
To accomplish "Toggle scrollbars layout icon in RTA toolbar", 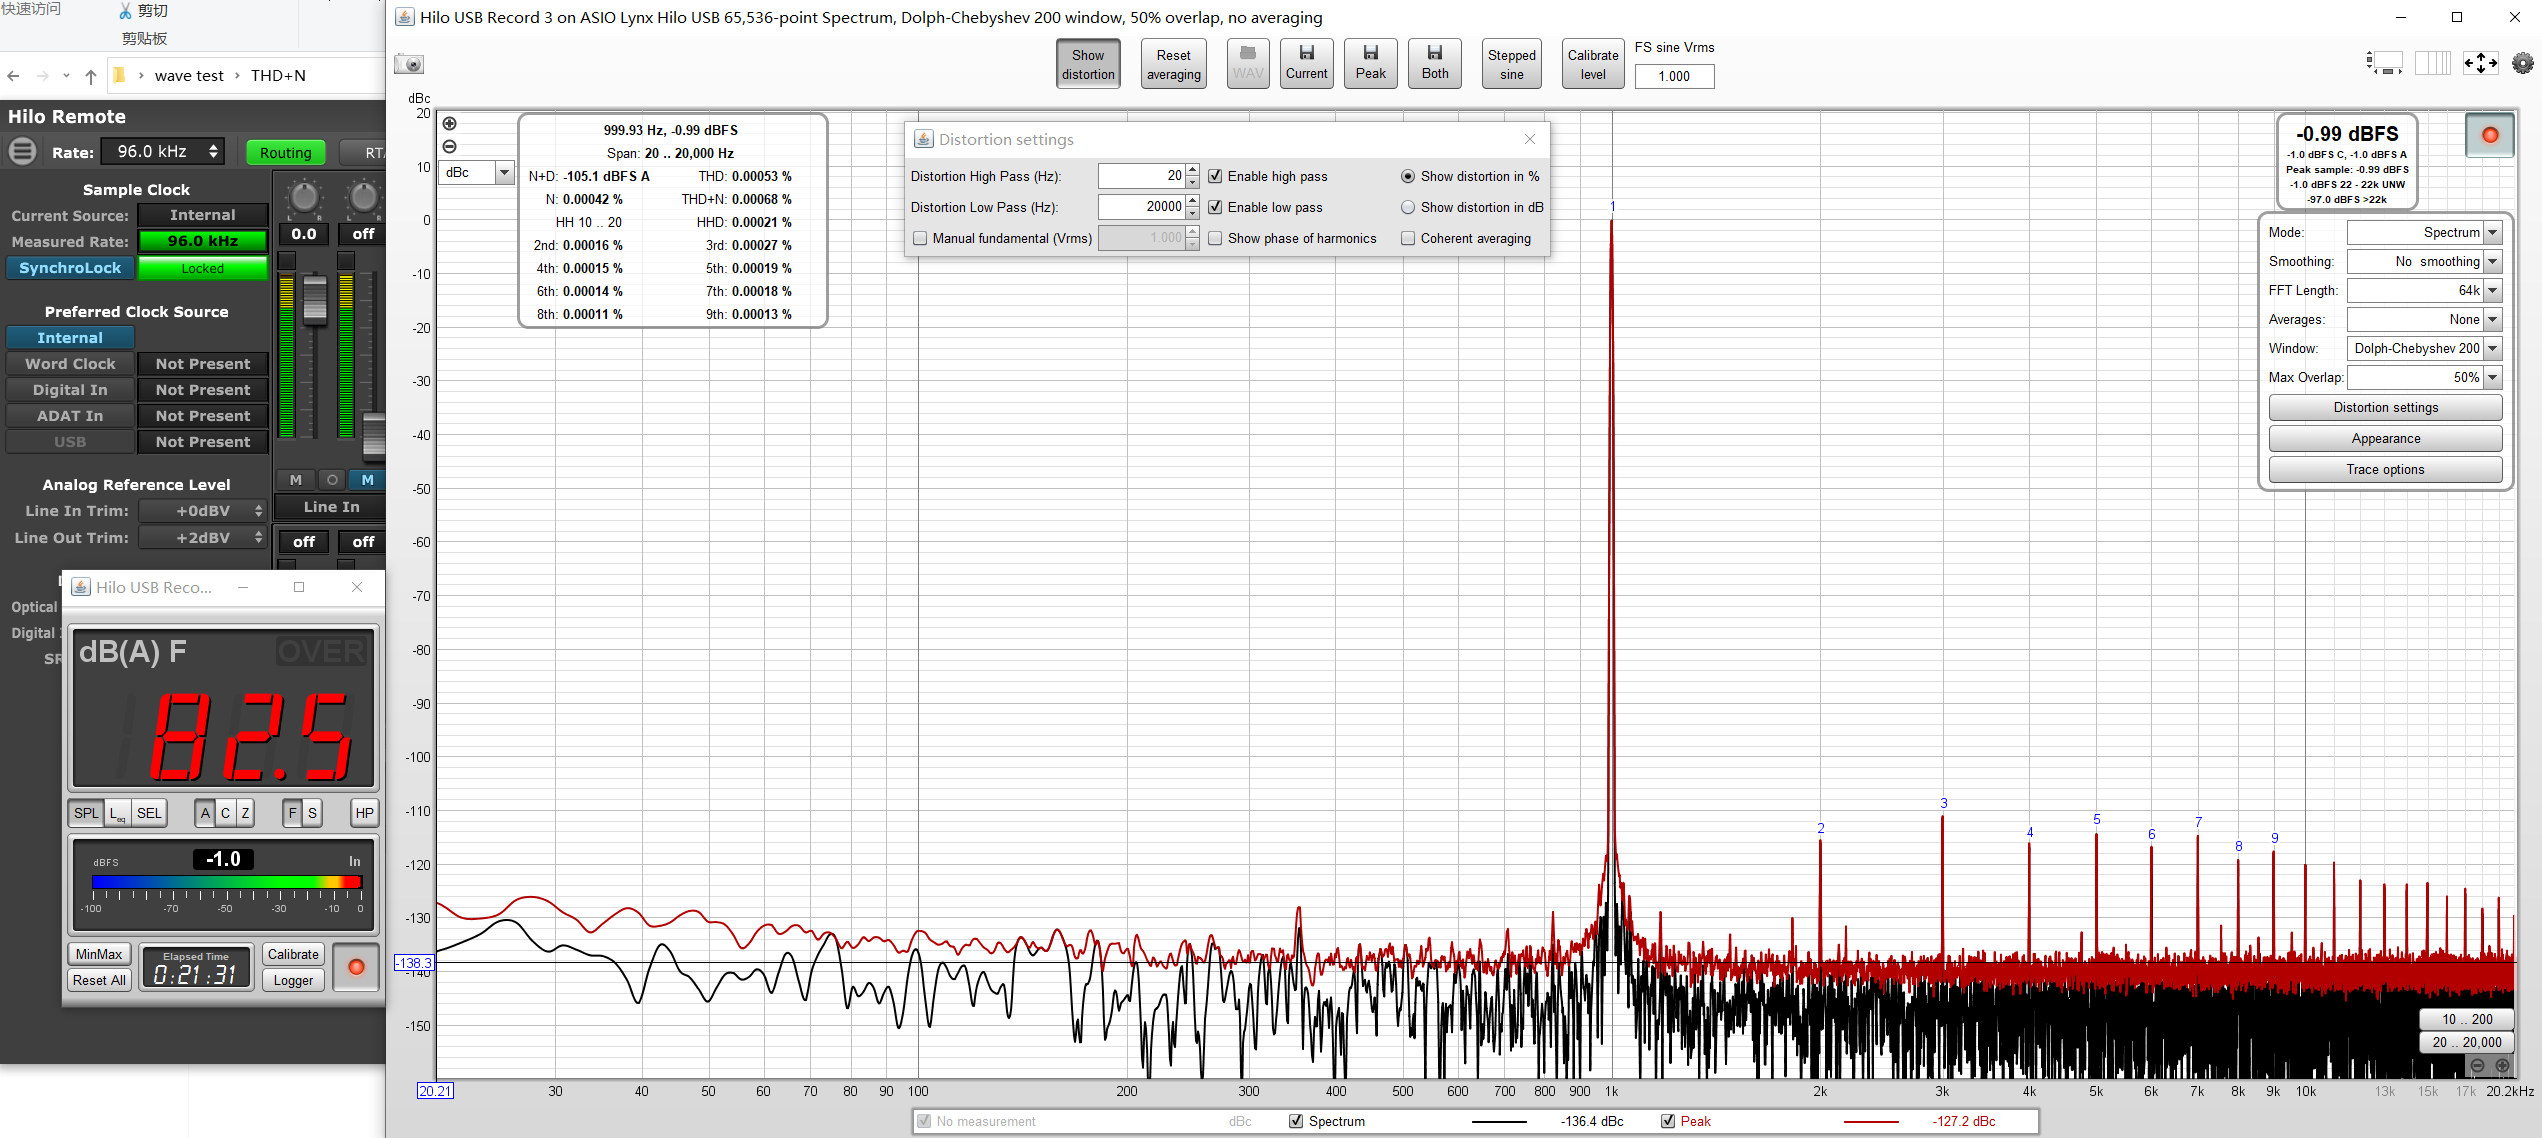I will pos(2384,63).
